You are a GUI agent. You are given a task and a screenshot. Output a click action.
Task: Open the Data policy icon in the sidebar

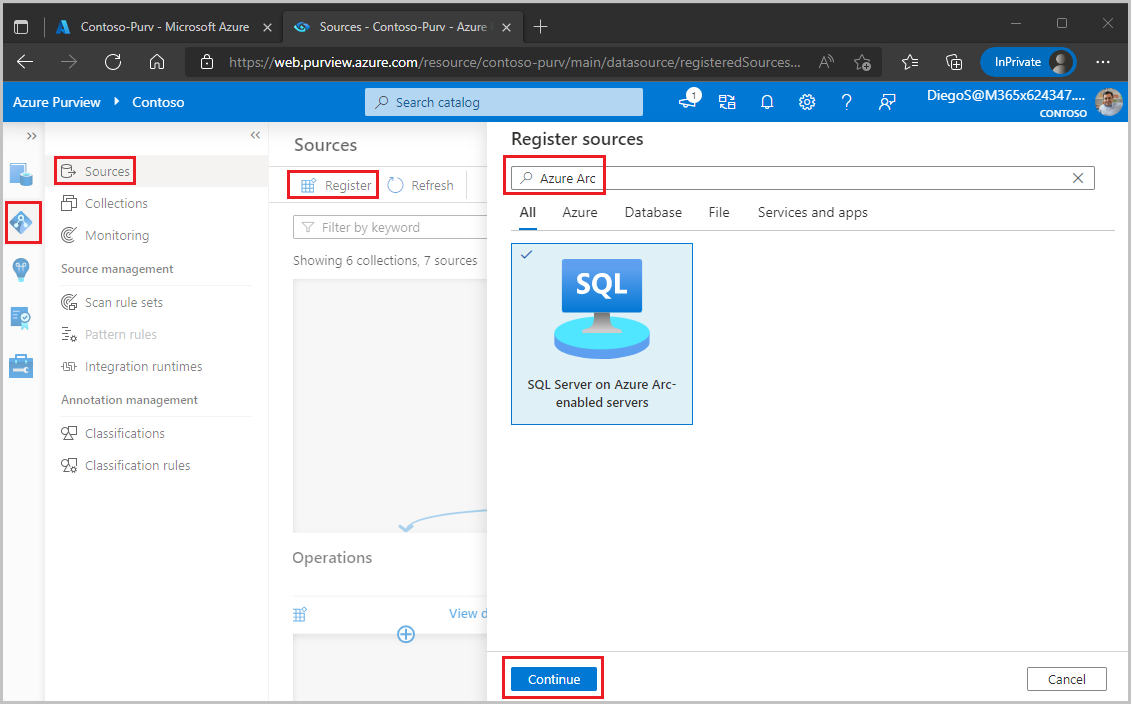(x=22, y=318)
